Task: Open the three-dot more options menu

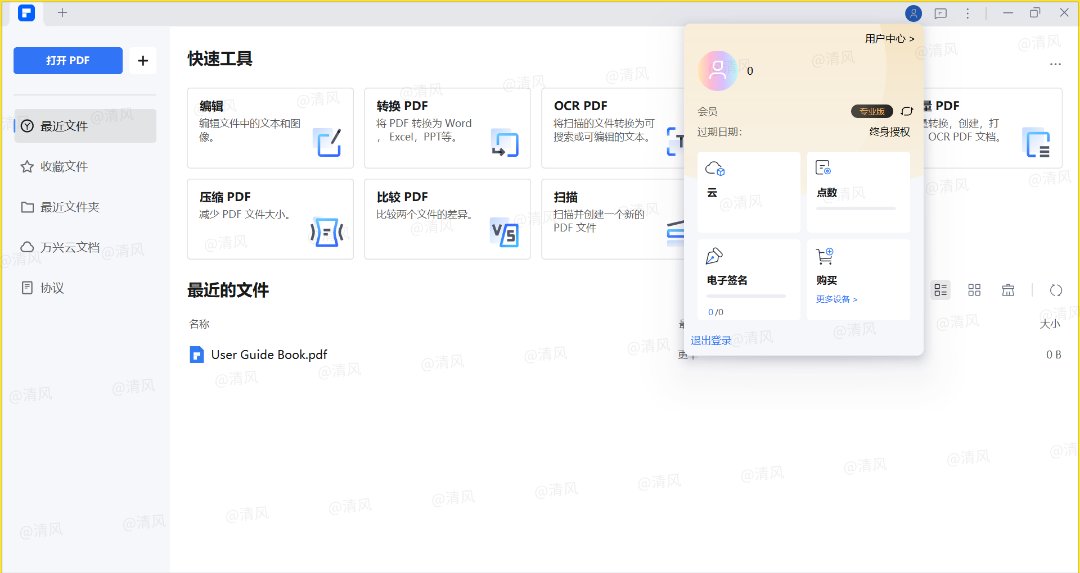Action: point(1055,64)
